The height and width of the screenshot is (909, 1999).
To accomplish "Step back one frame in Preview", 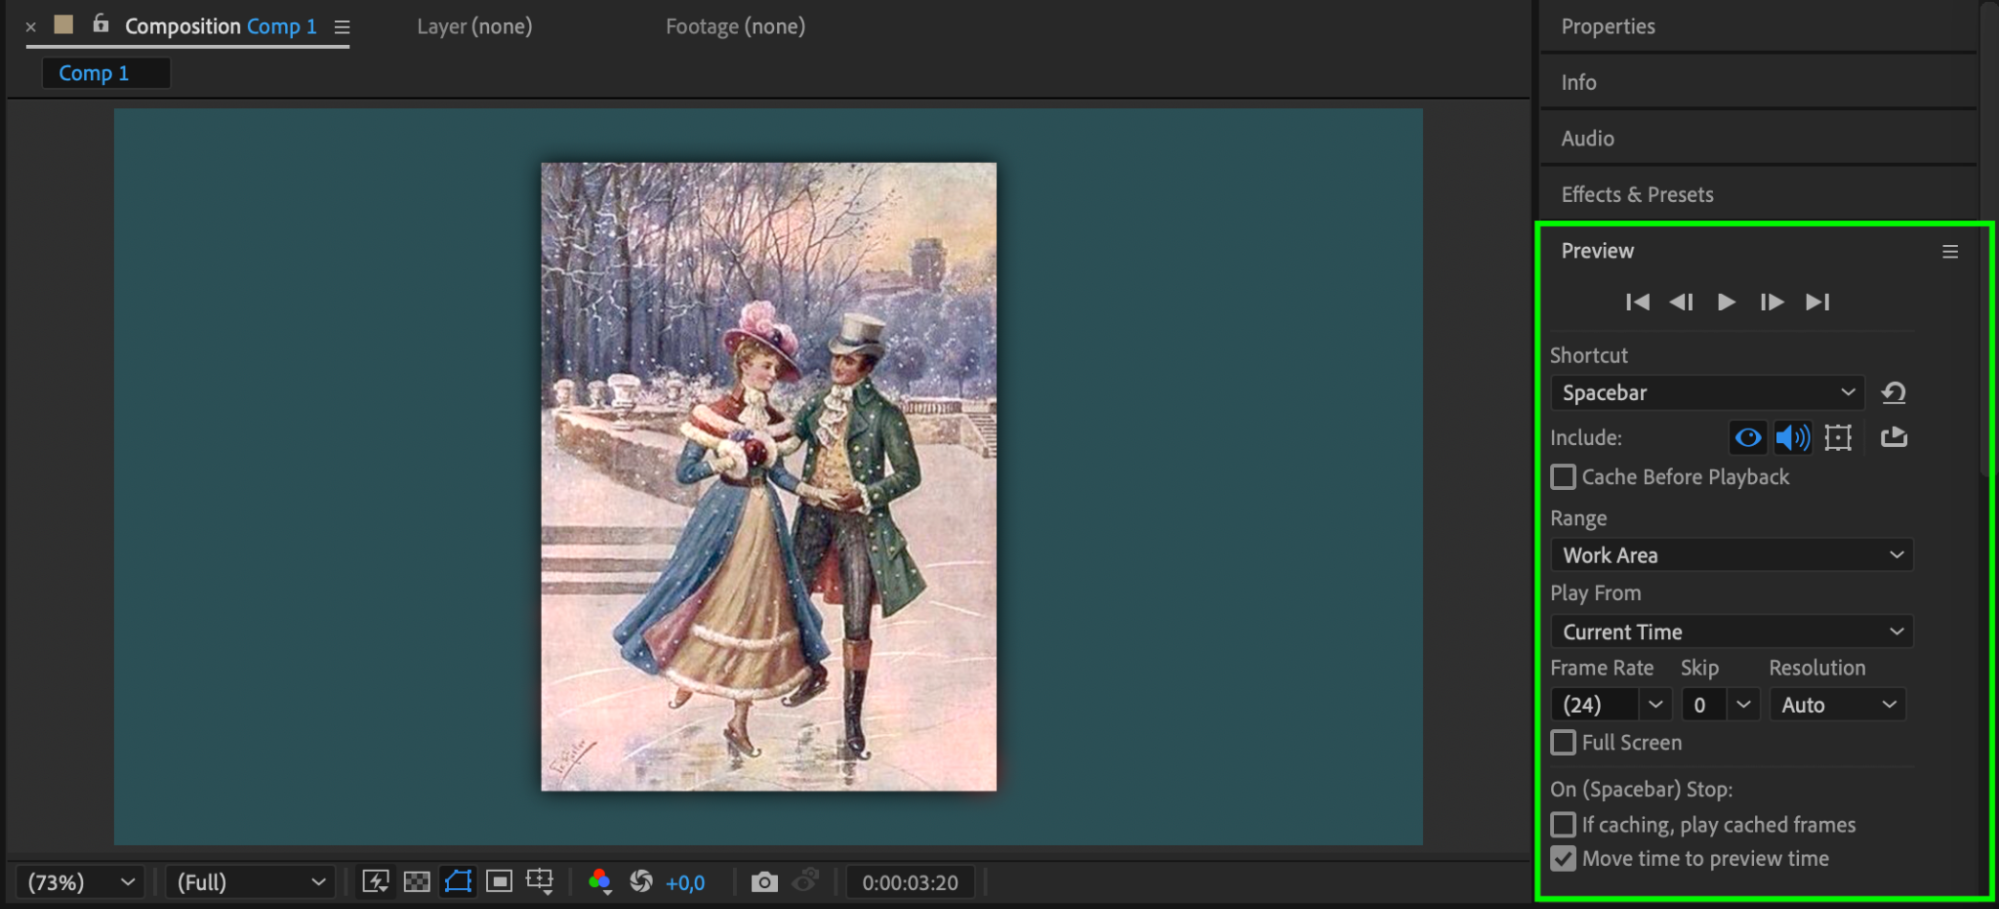I will tap(1682, 302).
